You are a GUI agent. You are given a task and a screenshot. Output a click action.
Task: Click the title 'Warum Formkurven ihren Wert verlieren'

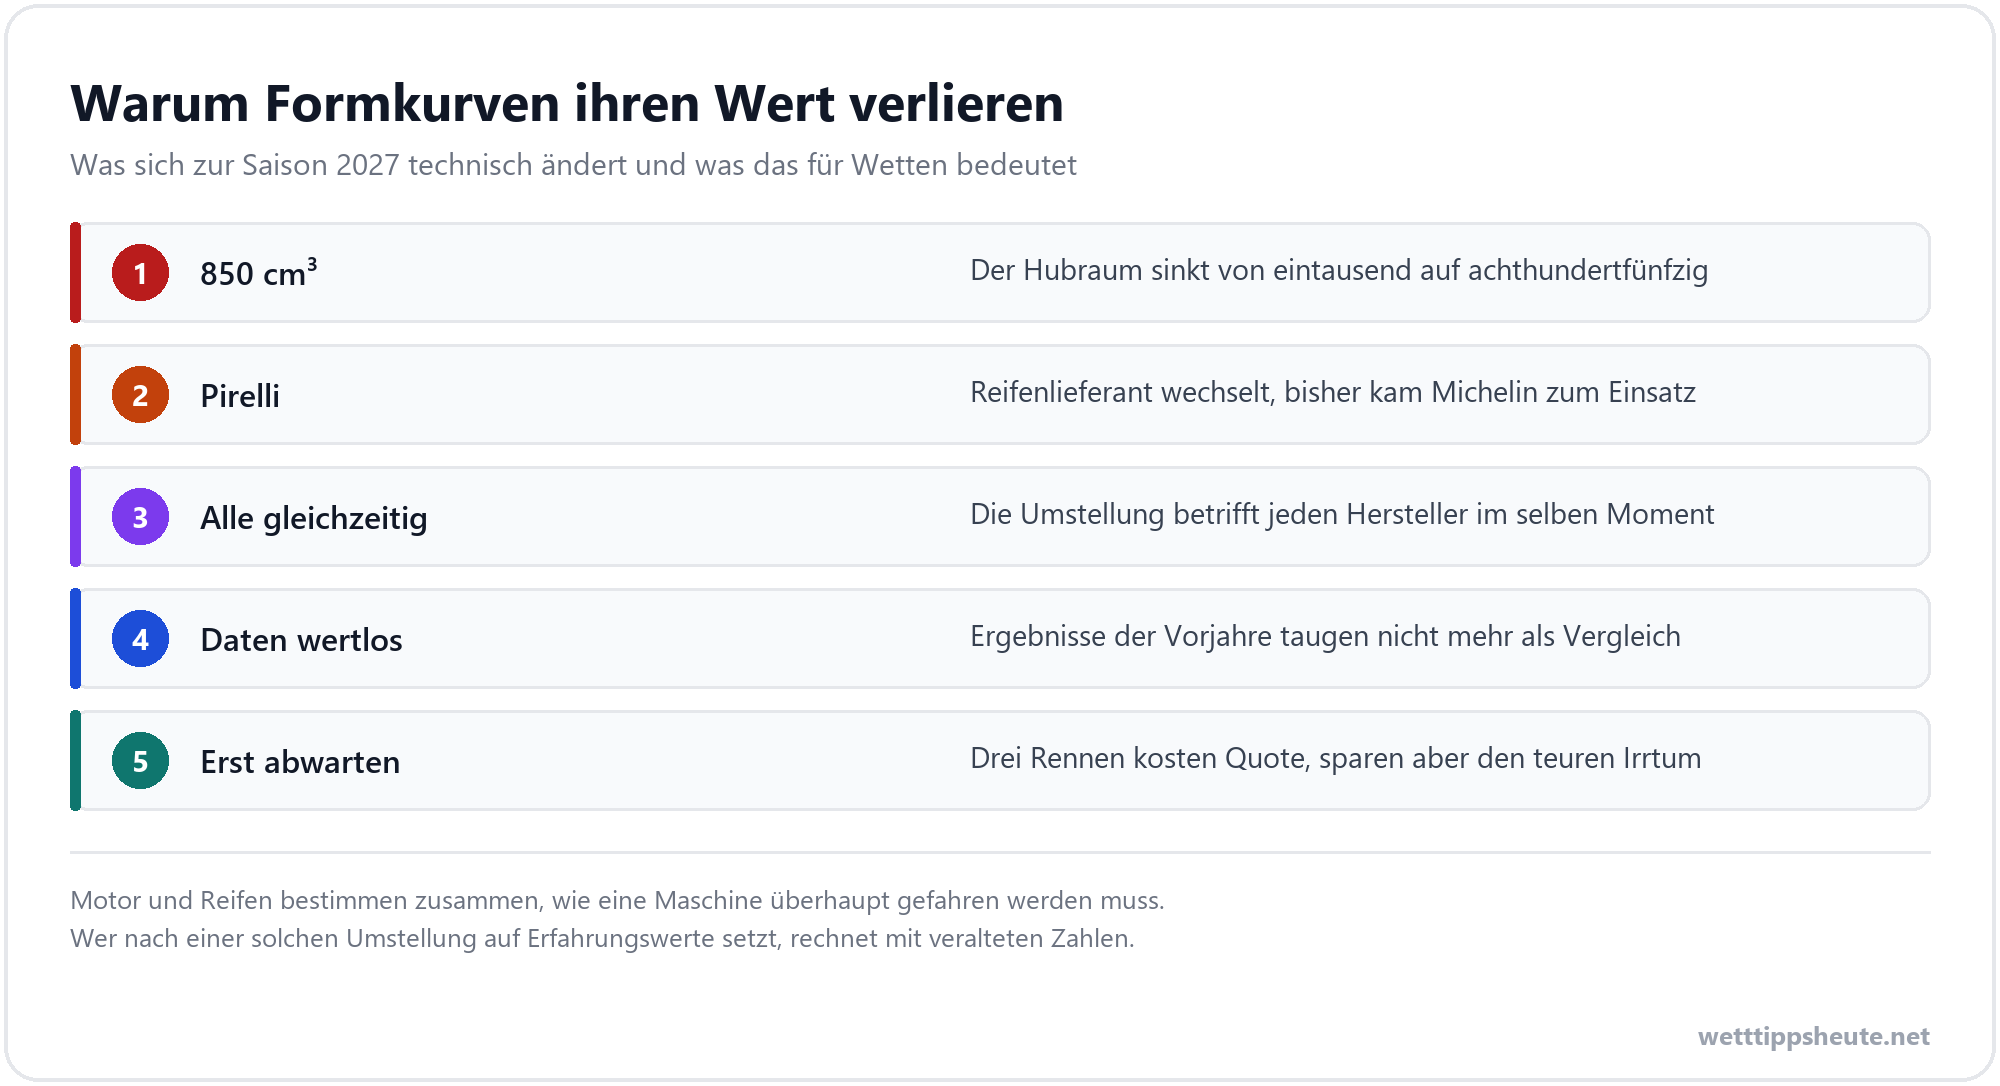(x=567, y=103)
